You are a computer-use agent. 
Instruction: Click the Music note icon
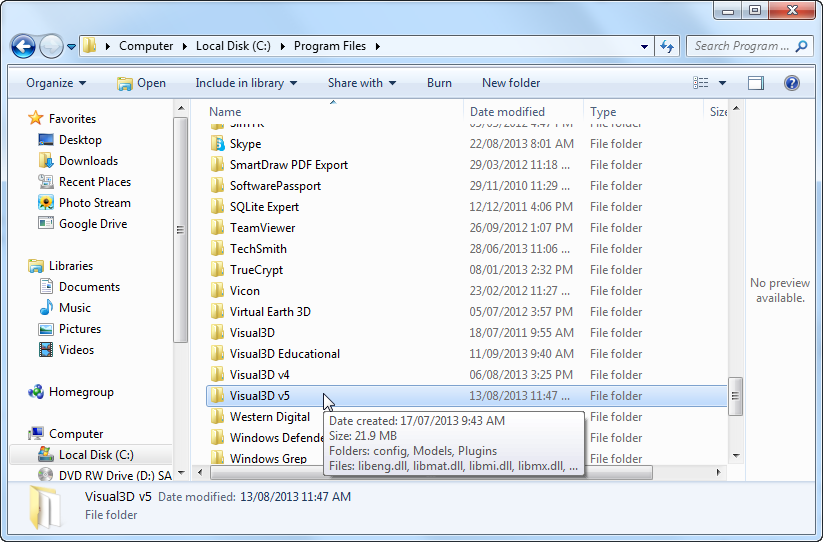coord(46,307)
